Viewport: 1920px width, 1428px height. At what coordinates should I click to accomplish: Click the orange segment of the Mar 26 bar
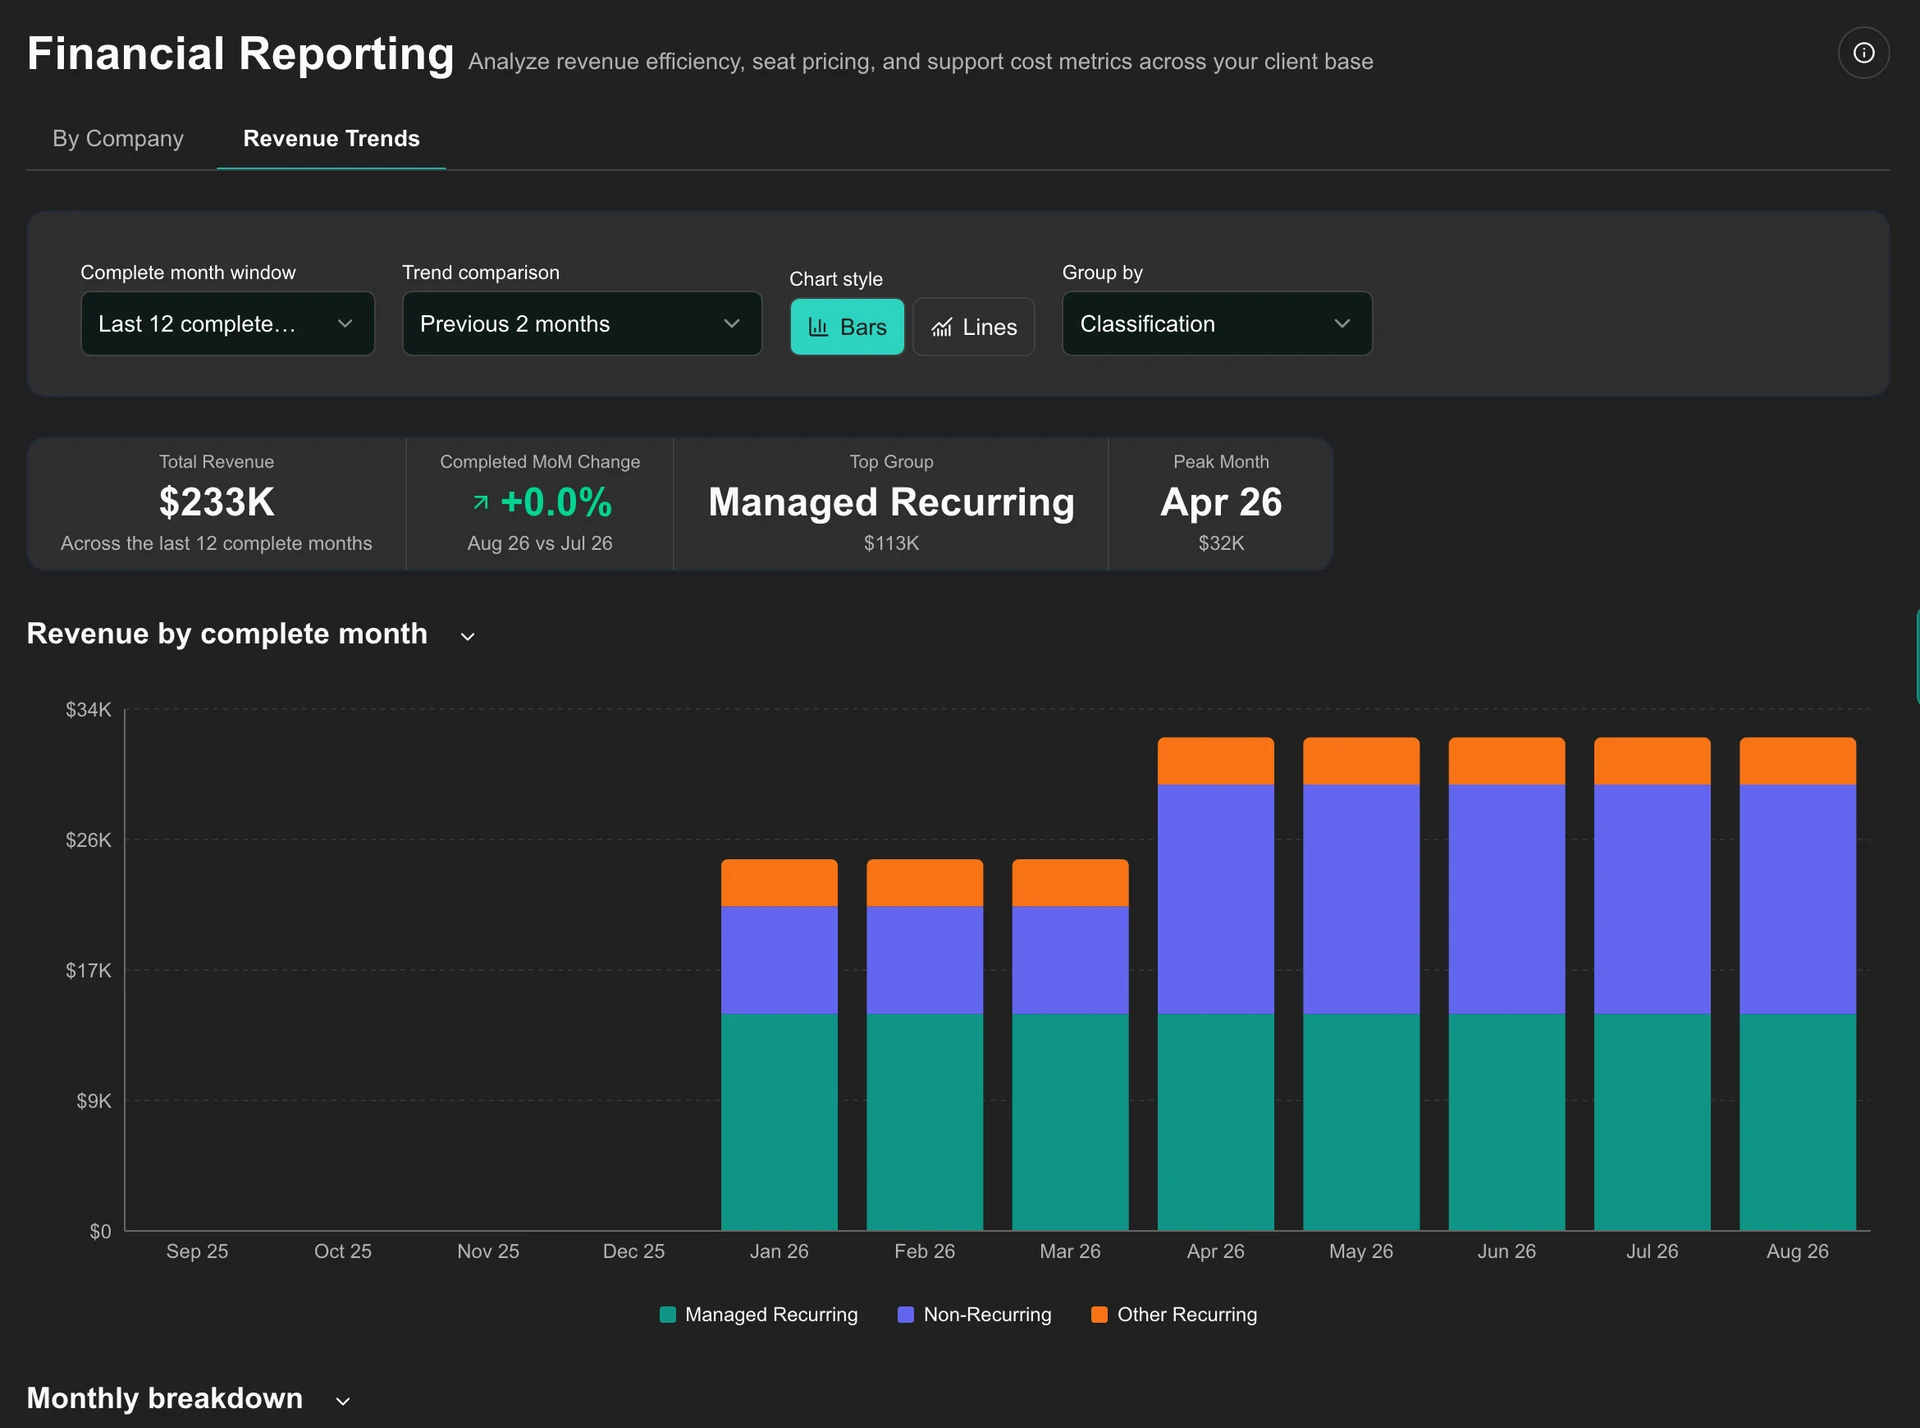pyautogui.click(x=1070, y=883)
